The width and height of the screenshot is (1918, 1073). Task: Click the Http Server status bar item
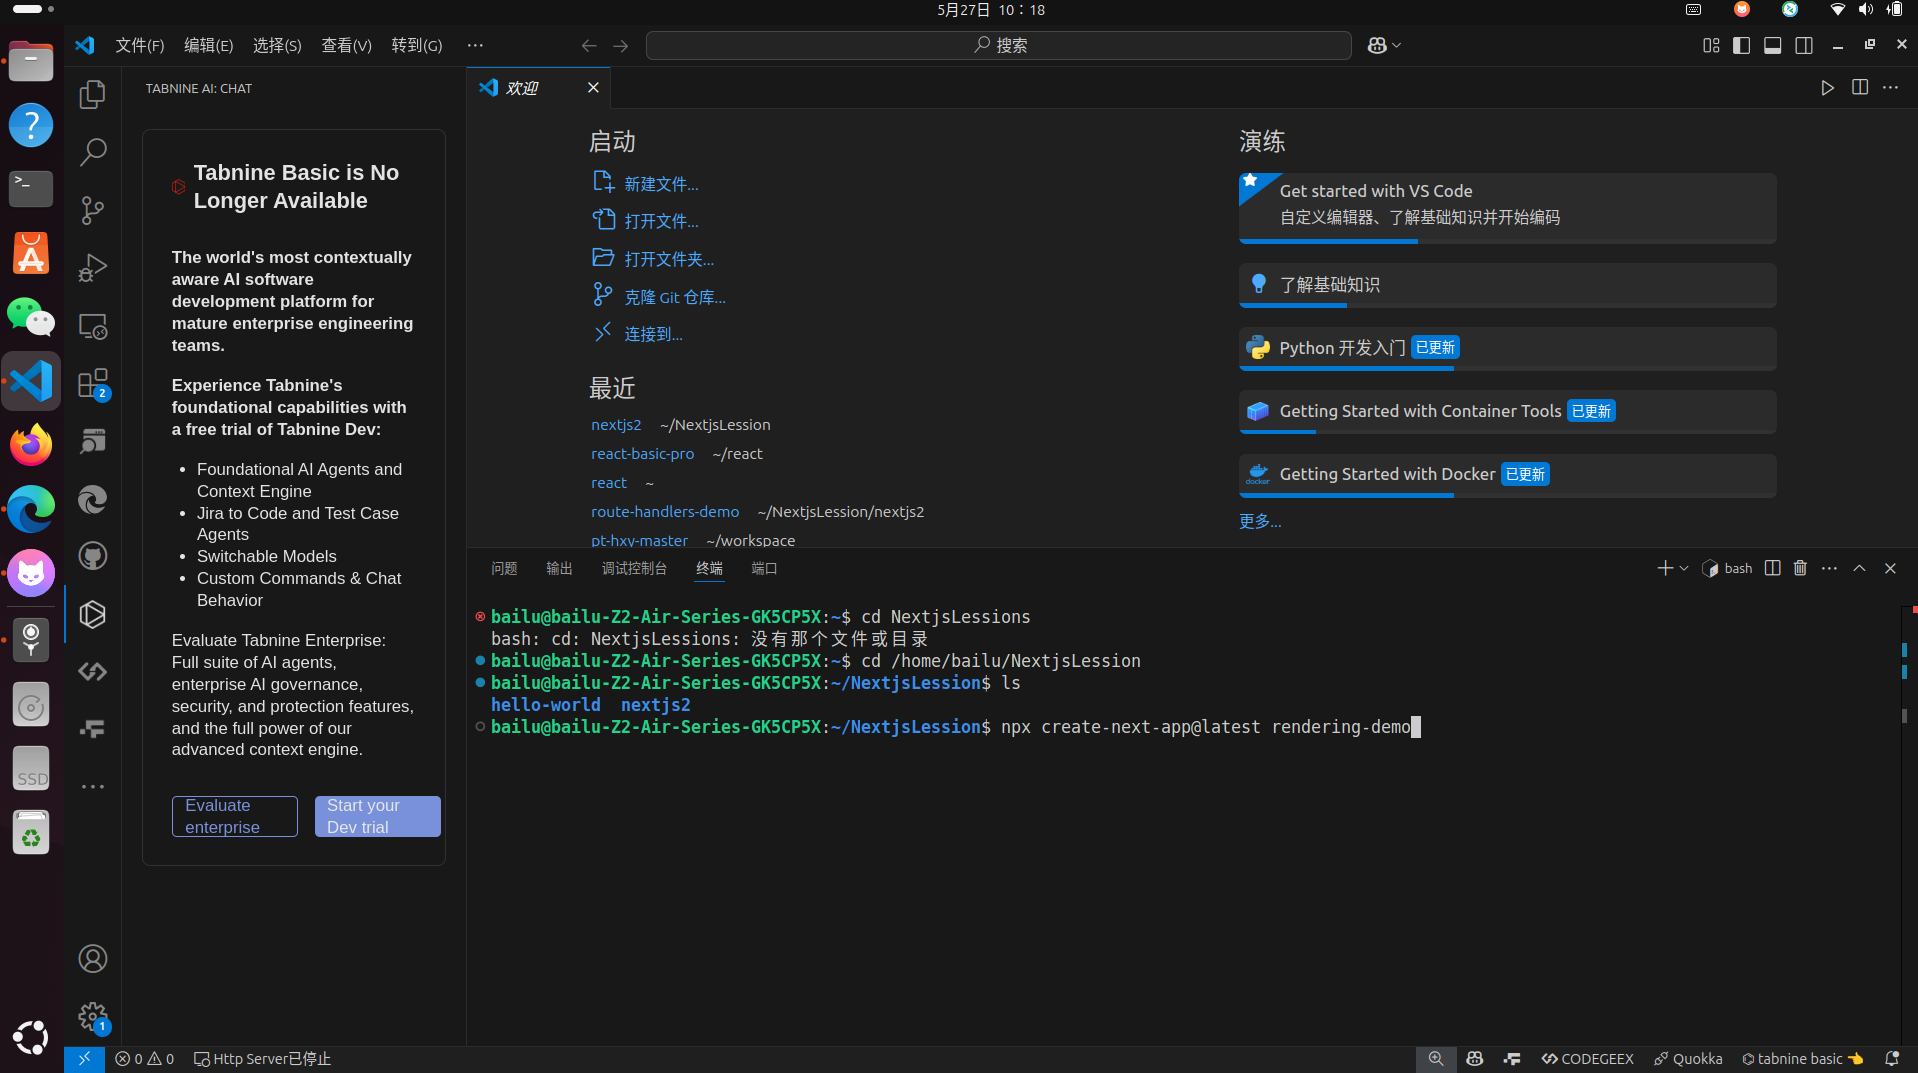(262, 1059)
